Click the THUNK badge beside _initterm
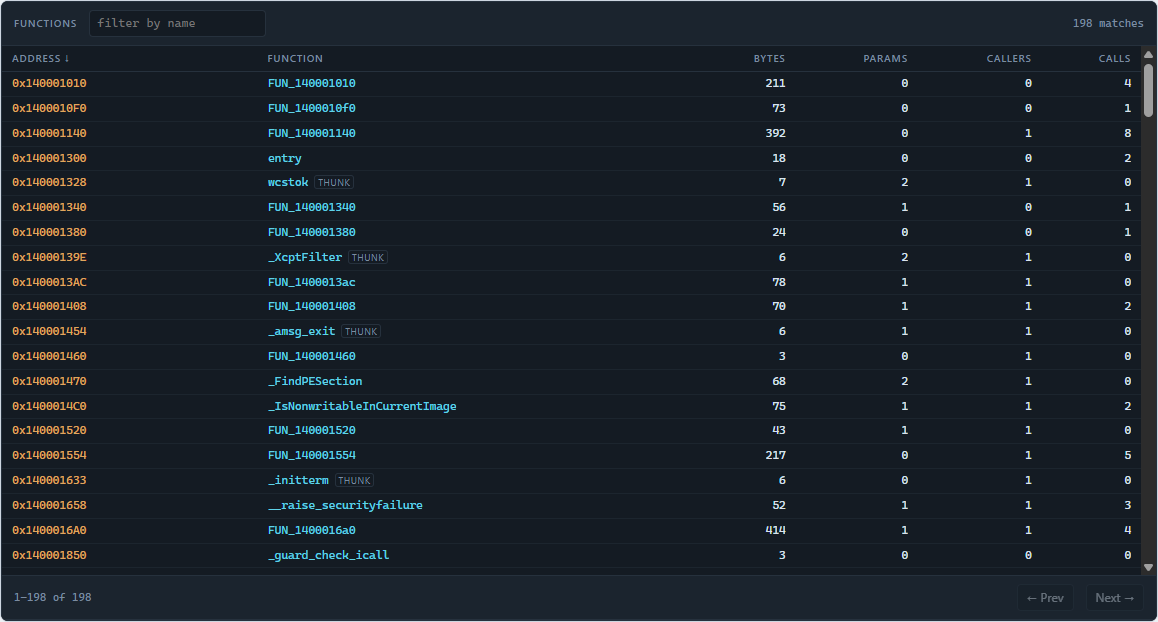The height and width of the screenshot is (622, 1158). tap(354, 481)
